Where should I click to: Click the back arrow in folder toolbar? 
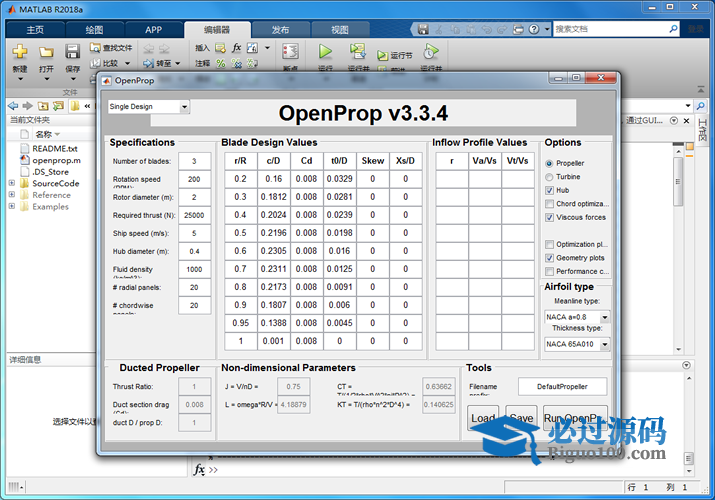pyautogui.click(x=12, y=105)
